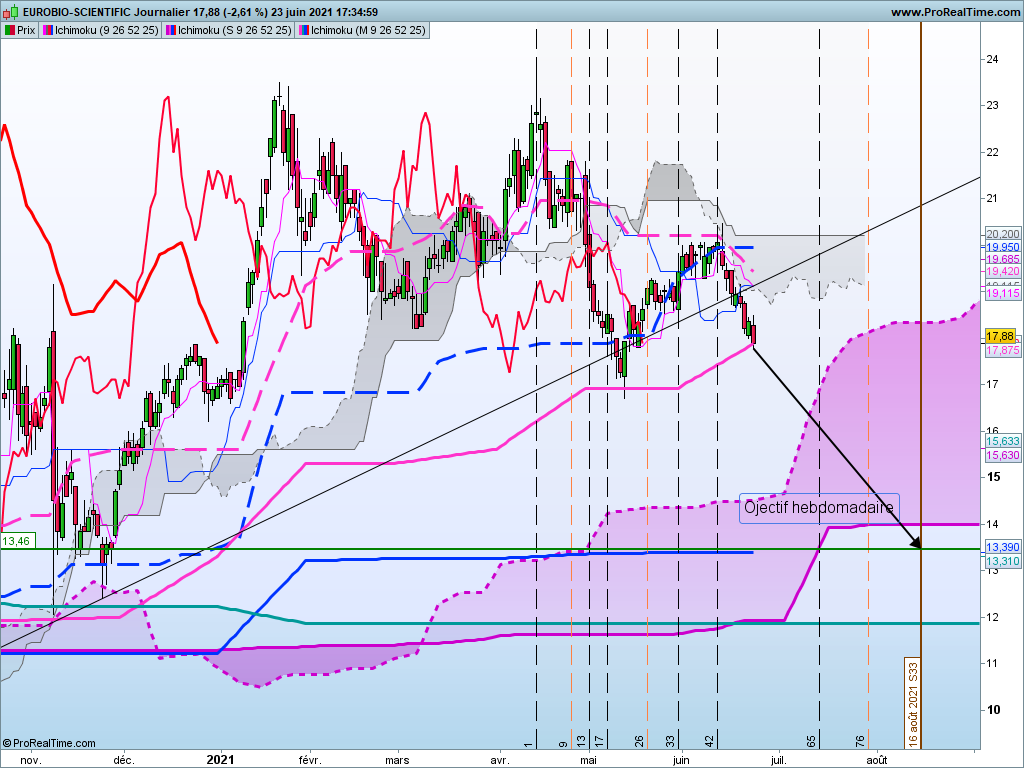1024x768 pixels.
Task: Click the vertical line marker numbered 33
Action: click(670, 742)
